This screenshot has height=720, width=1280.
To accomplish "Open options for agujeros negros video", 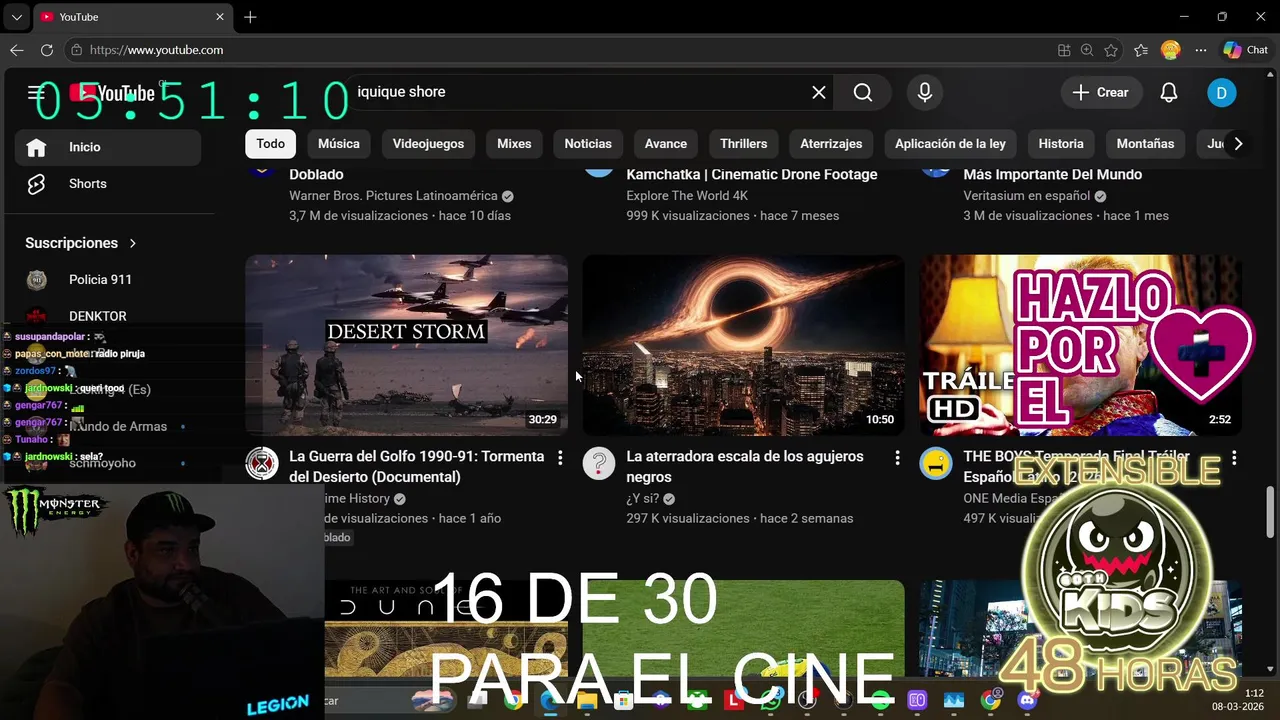I will [x=897, y=458].
